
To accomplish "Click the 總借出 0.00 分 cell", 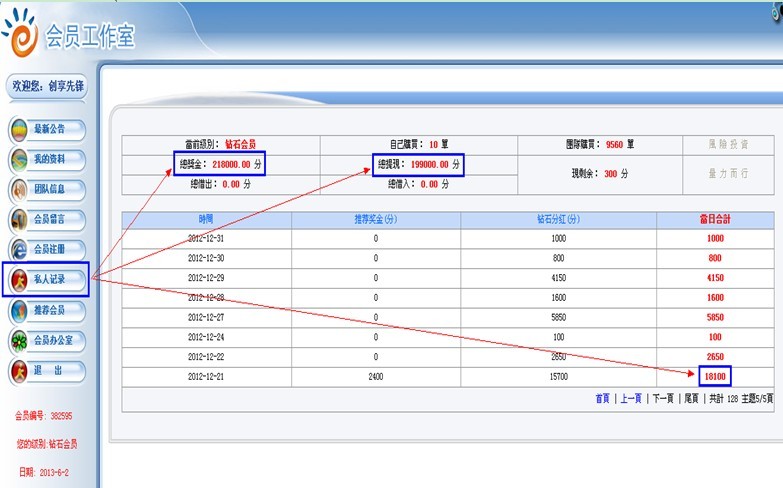I will pyautogui.click(x=220, y=184).
